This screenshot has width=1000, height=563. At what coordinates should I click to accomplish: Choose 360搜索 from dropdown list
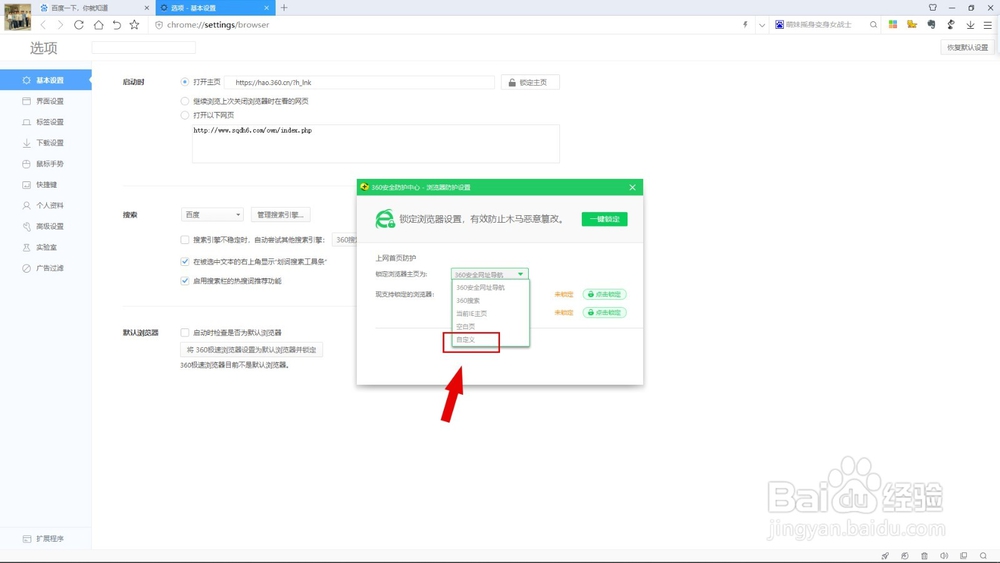[x=490, y=300]
